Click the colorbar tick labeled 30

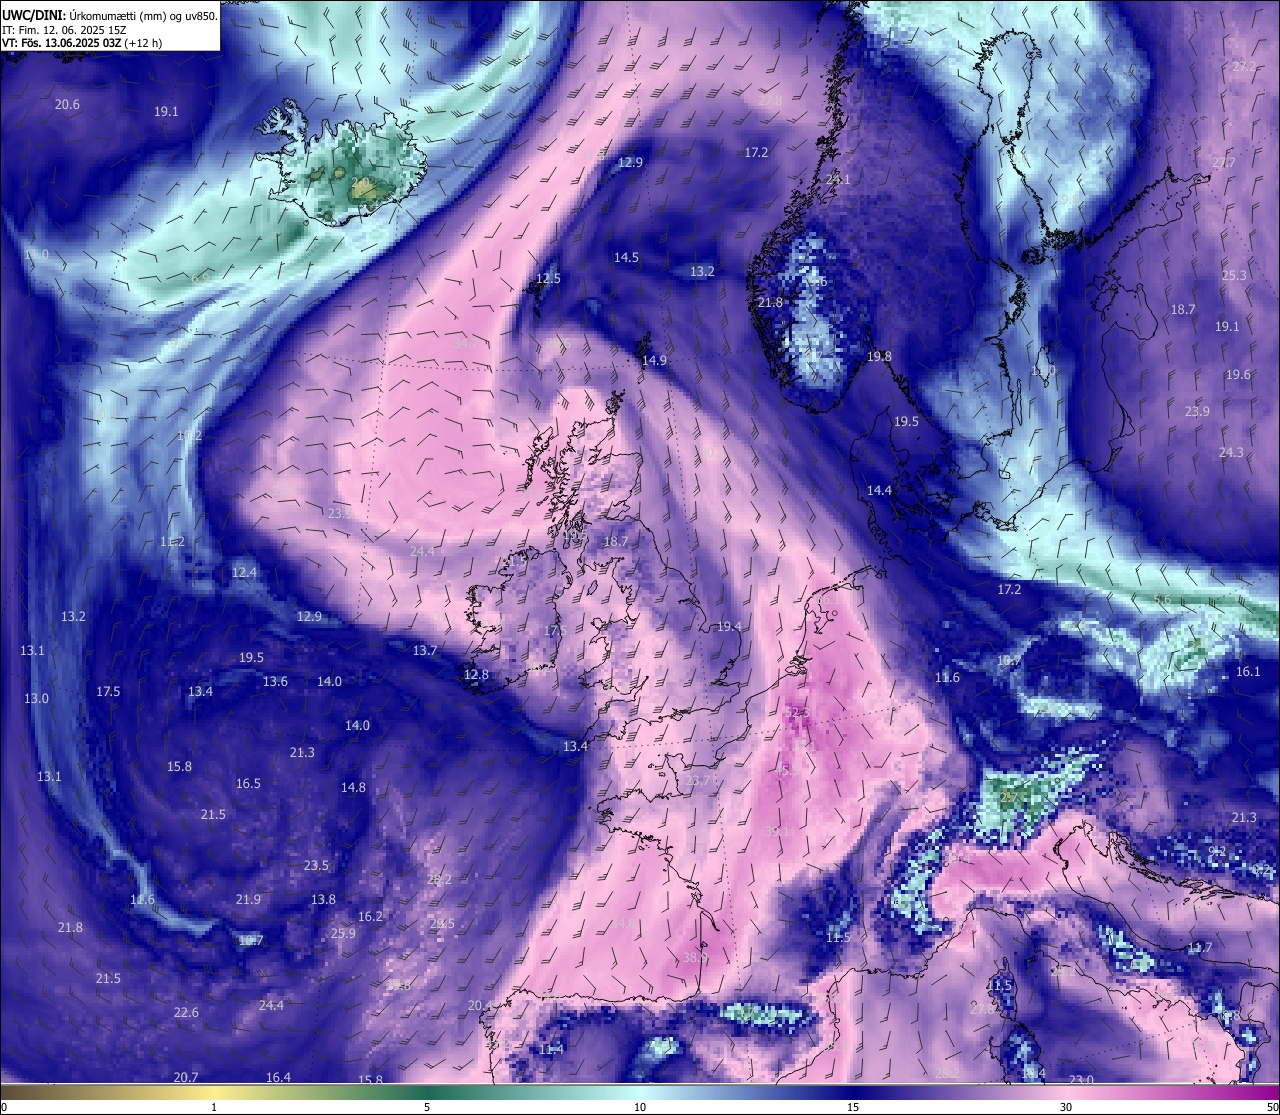coord(1066,1107)
